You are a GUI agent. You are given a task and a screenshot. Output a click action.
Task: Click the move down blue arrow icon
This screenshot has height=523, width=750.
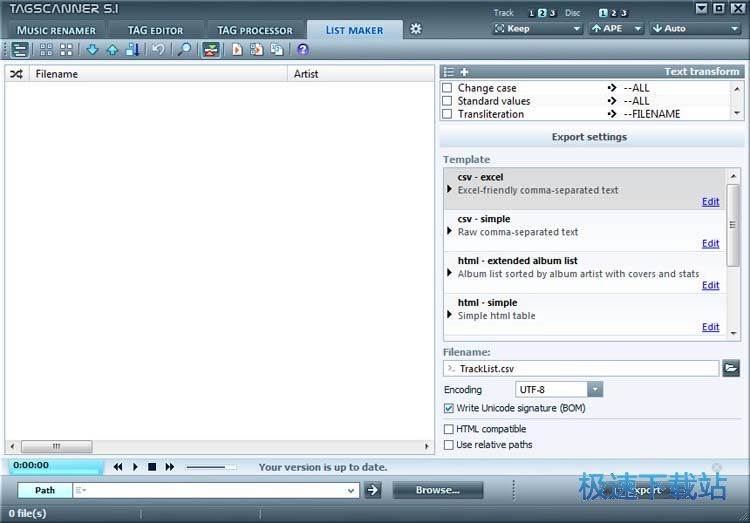(93, 49)
